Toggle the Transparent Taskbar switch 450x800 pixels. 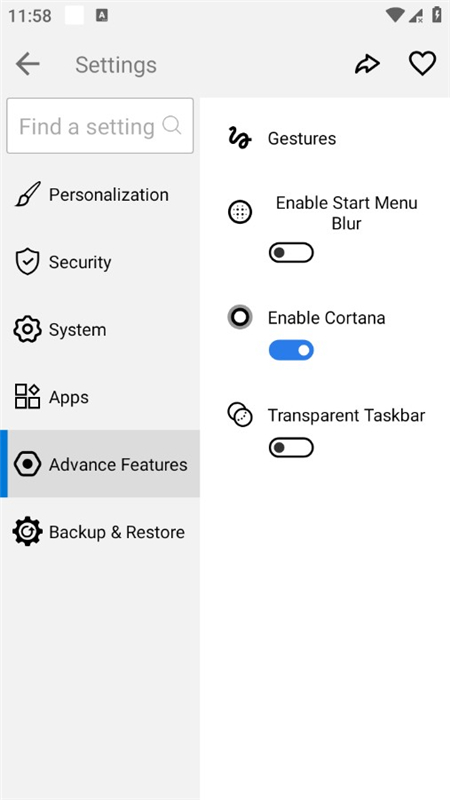click(291, 447)
